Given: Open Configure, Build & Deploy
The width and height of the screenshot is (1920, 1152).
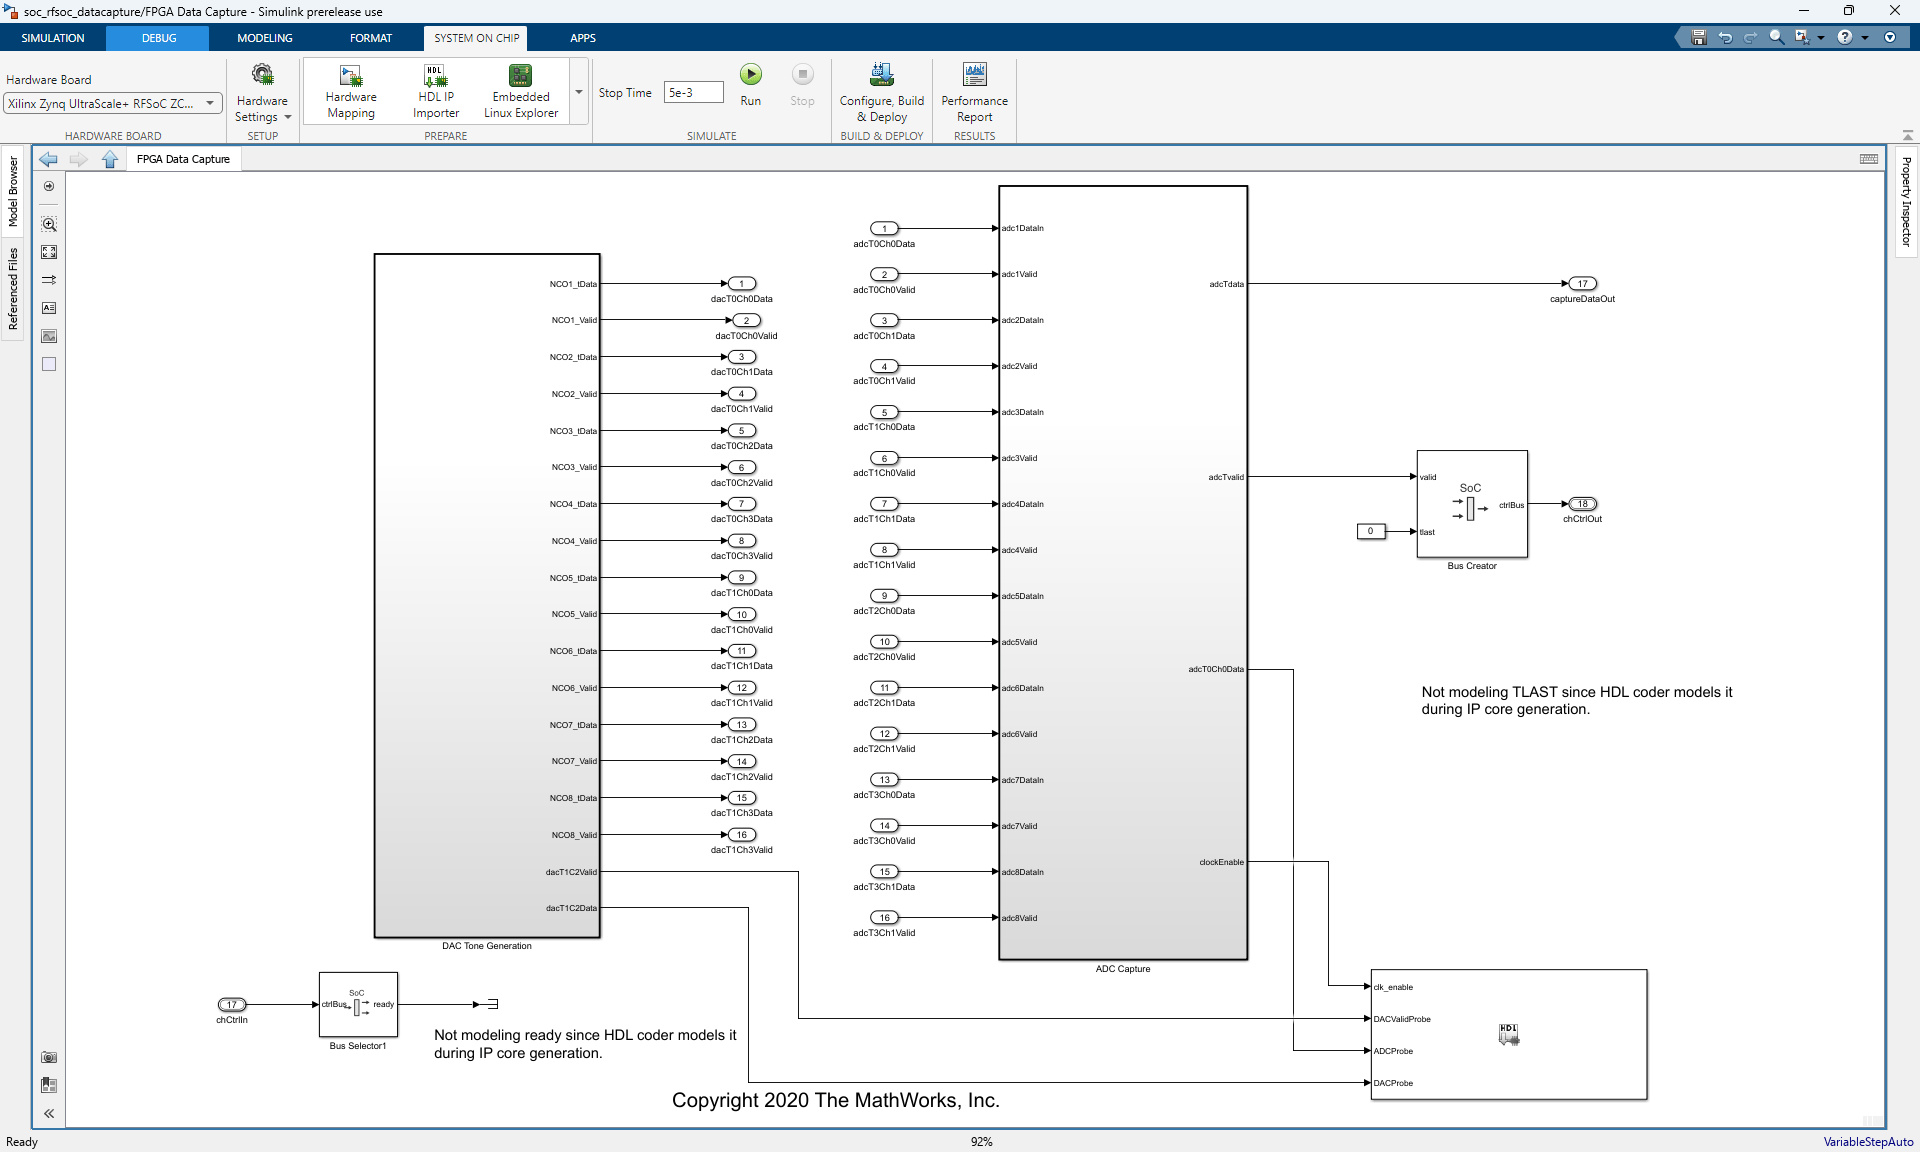Looking at the screenshot, I should (881, 91).
